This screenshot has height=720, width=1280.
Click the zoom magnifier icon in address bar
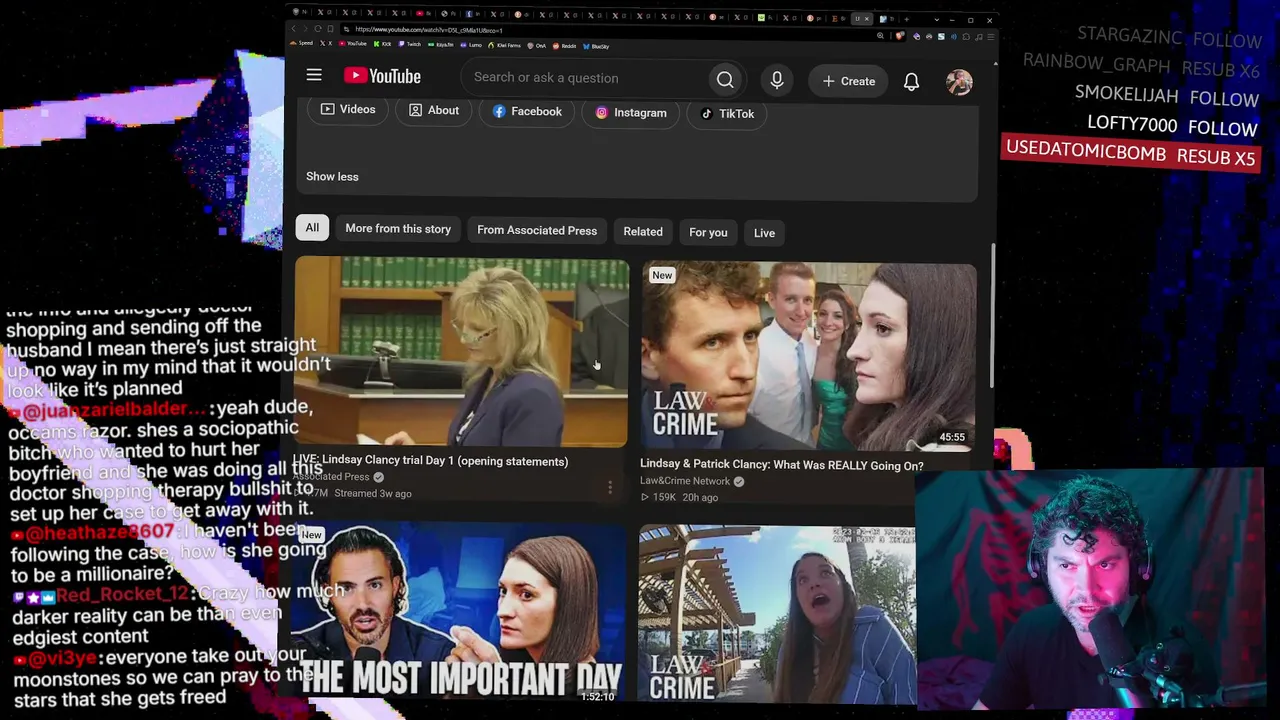[880, 36]
